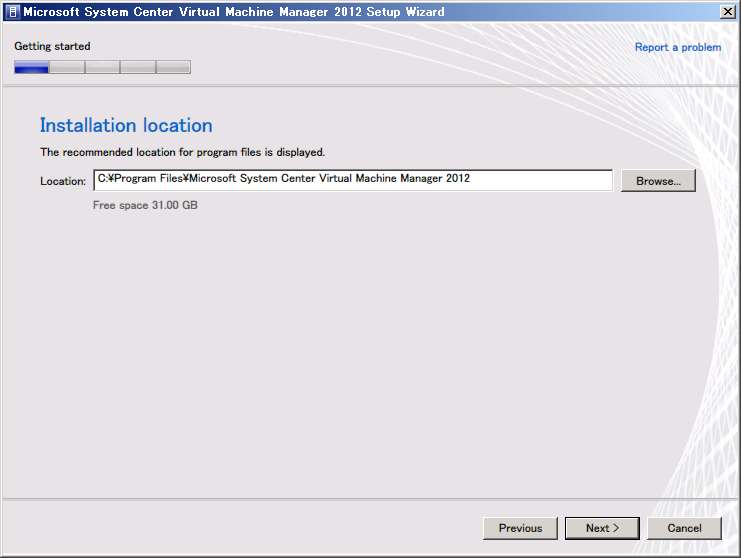Cancel the setup wizard
Image resolution: width=741 pixels, height=558 pixels.
(x=684, y=528)
